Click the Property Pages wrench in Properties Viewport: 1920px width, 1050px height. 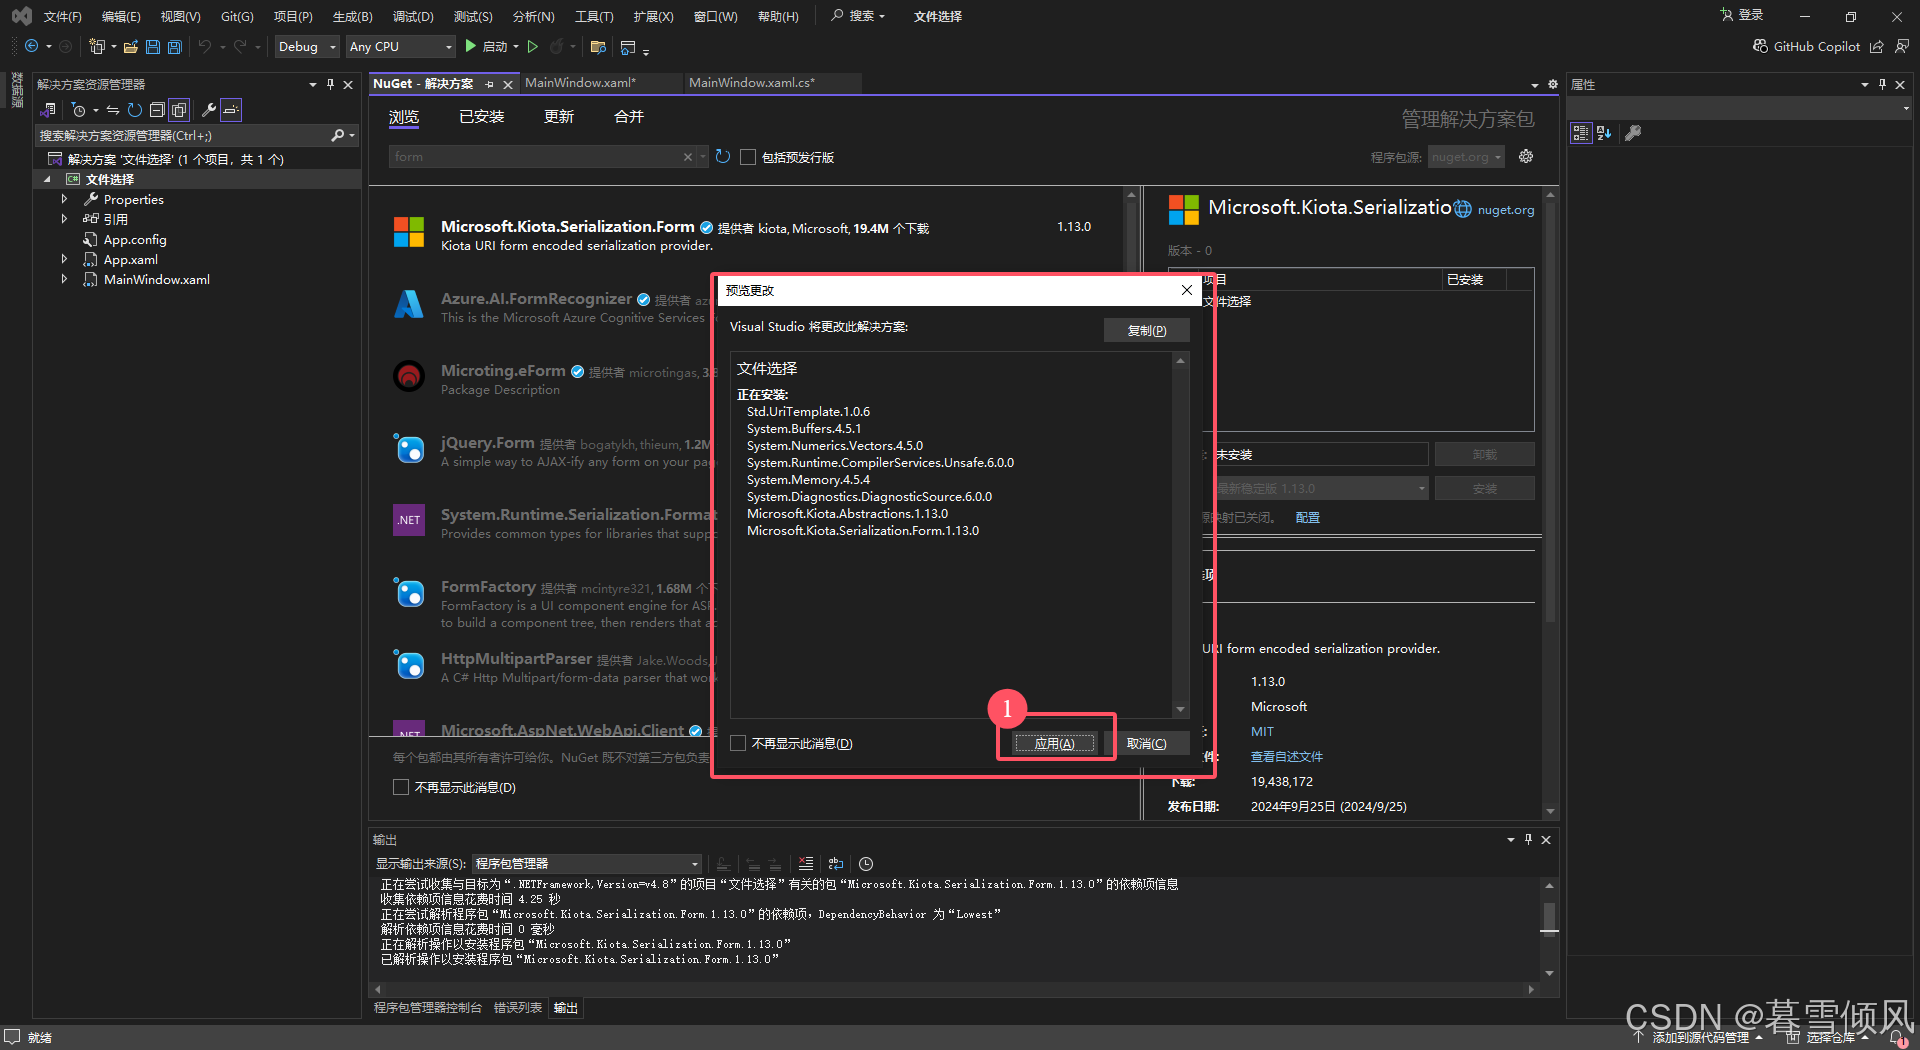(1633, 133)
